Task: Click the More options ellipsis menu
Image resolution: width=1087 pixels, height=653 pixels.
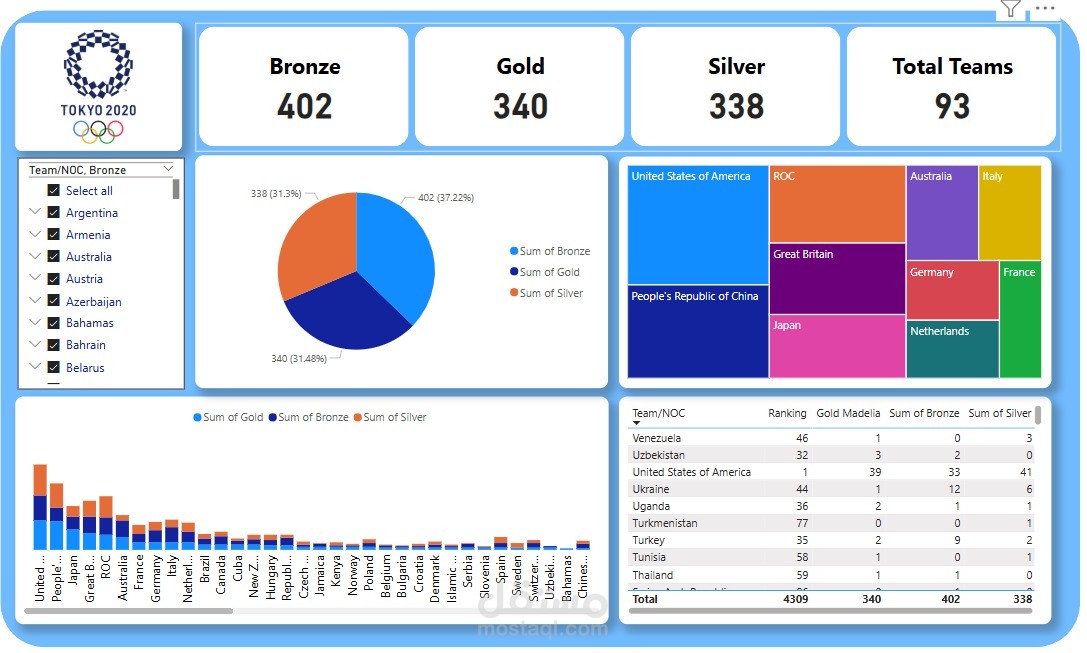Action: 1044,8
